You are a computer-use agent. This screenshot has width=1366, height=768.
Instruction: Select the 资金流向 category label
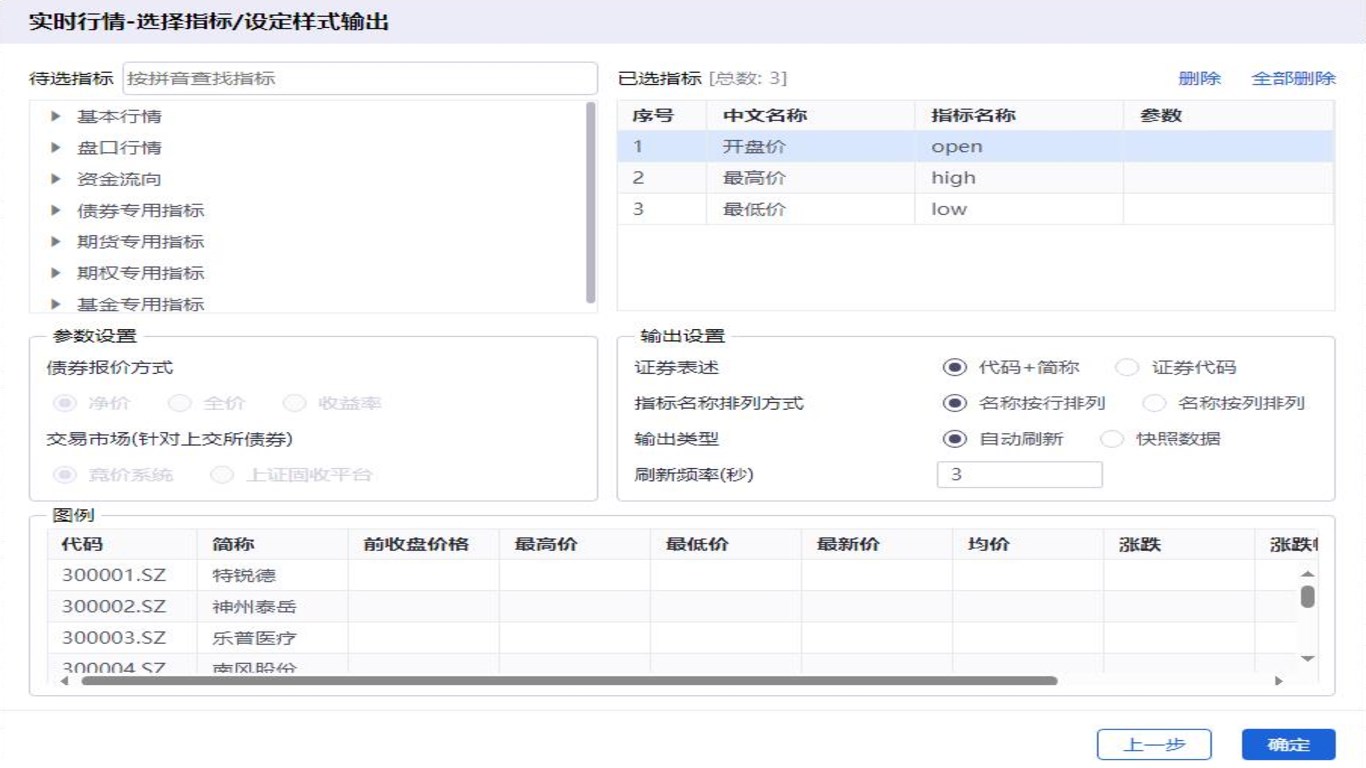[119, 179]
